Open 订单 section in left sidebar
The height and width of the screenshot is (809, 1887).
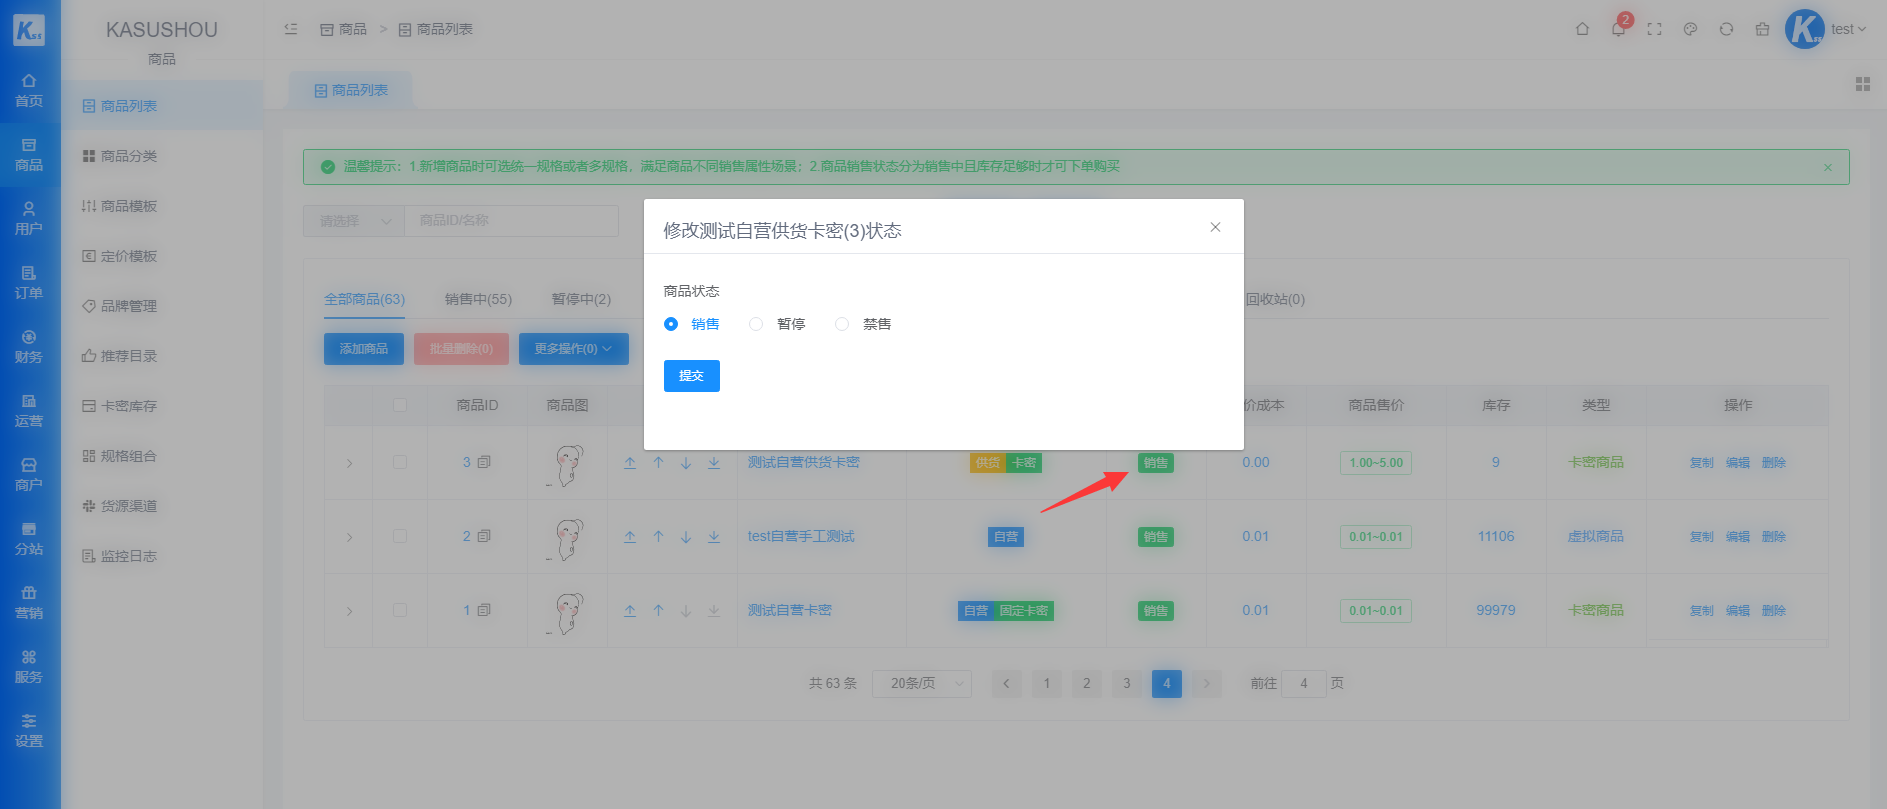(29, 282)
